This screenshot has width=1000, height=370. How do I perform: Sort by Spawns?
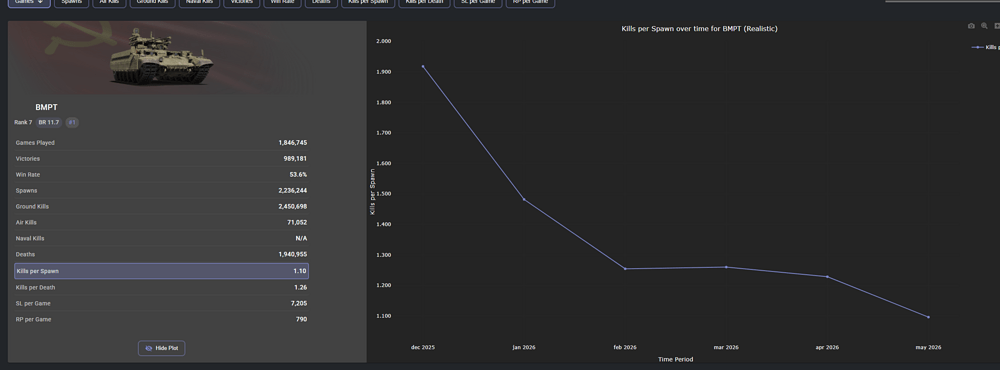[x=71, y=2]
